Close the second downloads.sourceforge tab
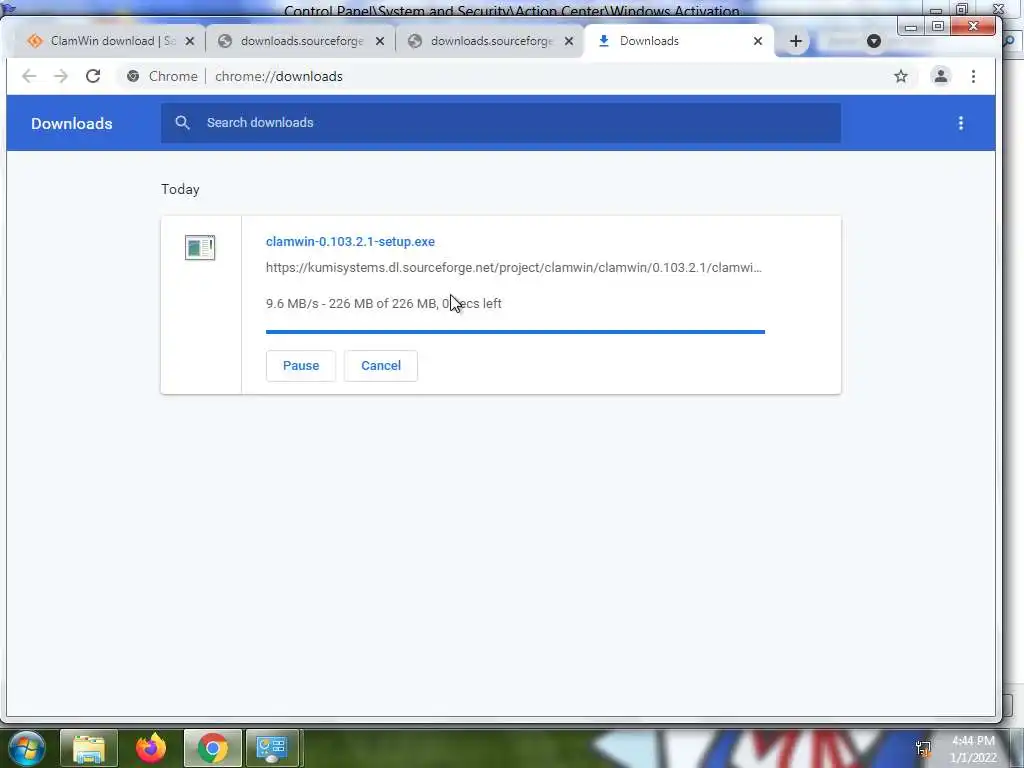 click(569, 41)
